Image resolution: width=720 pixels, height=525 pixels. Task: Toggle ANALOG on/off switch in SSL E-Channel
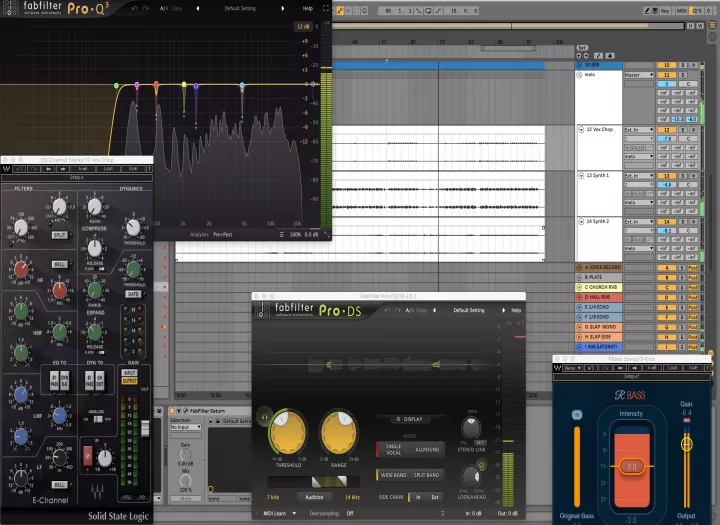pos(98,419)
